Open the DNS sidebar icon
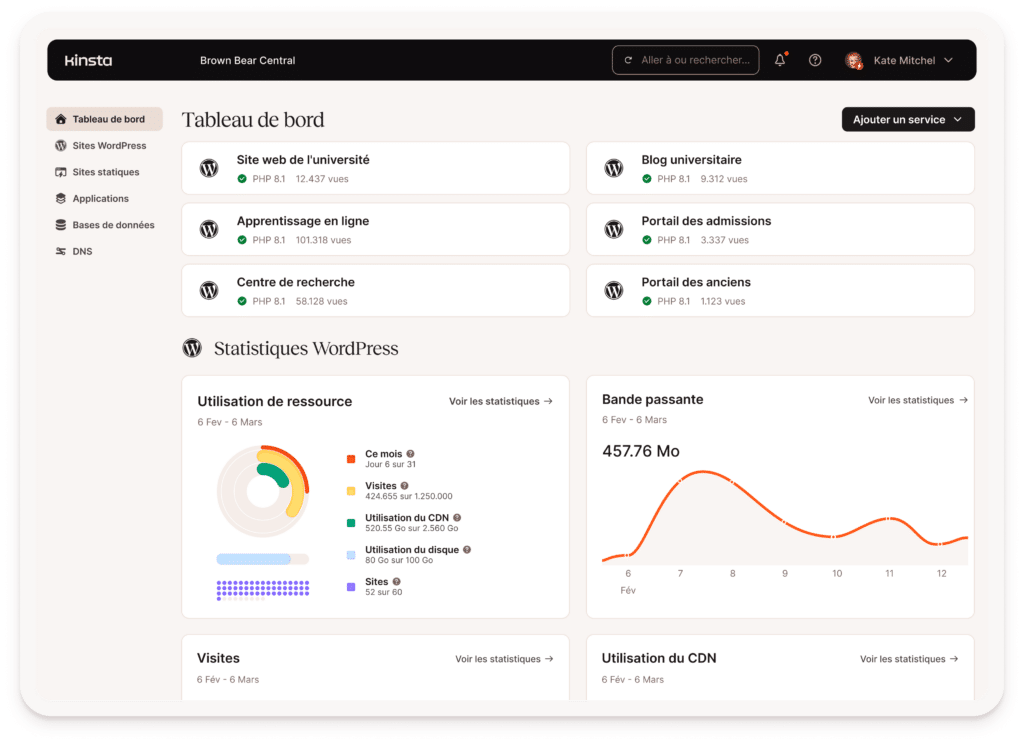The image size is (1024, 744). 62,251
